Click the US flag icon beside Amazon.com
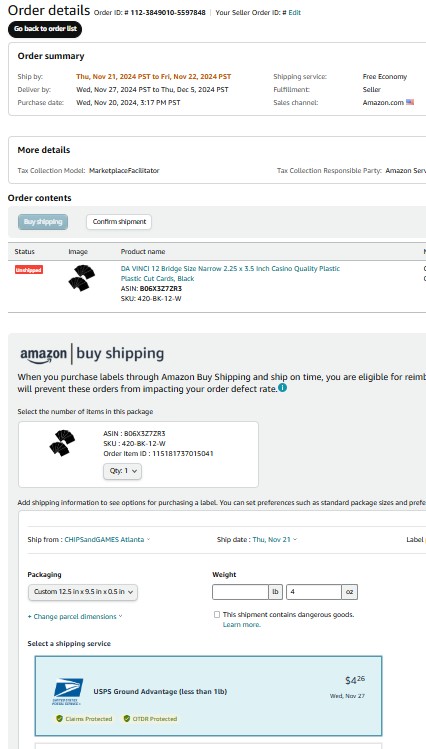Screen dimensions: 426x749 410,102
